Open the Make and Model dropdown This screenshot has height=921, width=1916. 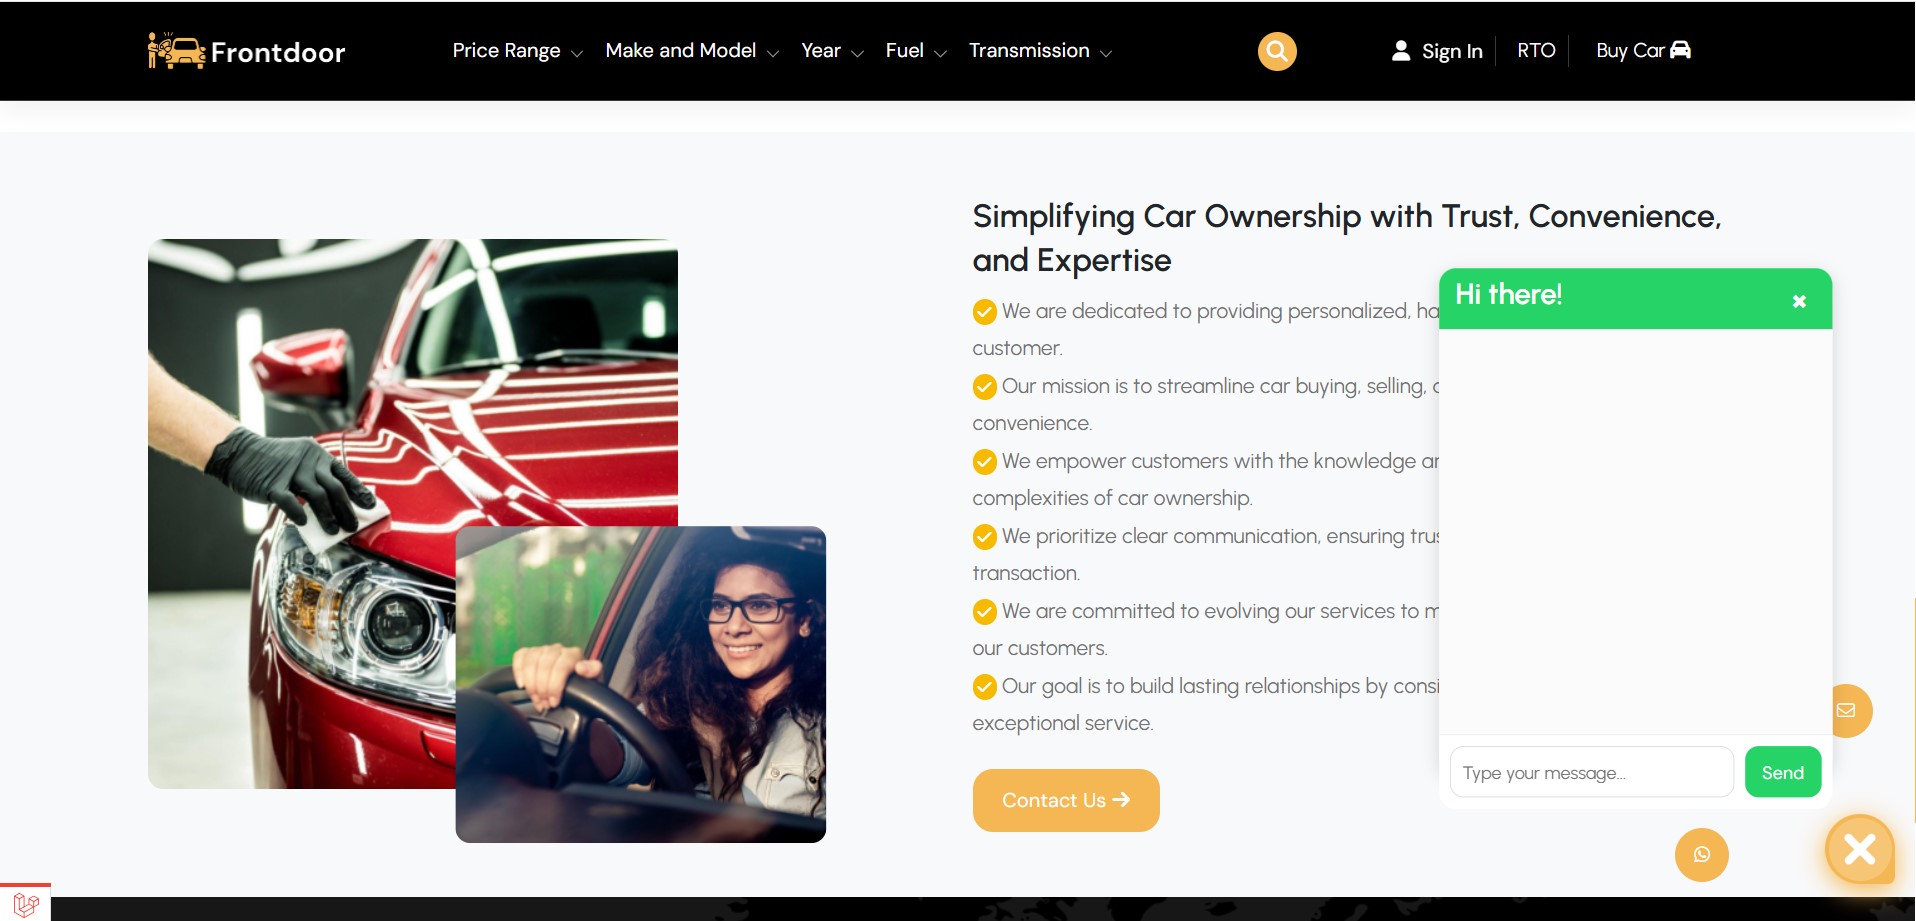click(x=691, y=51)
